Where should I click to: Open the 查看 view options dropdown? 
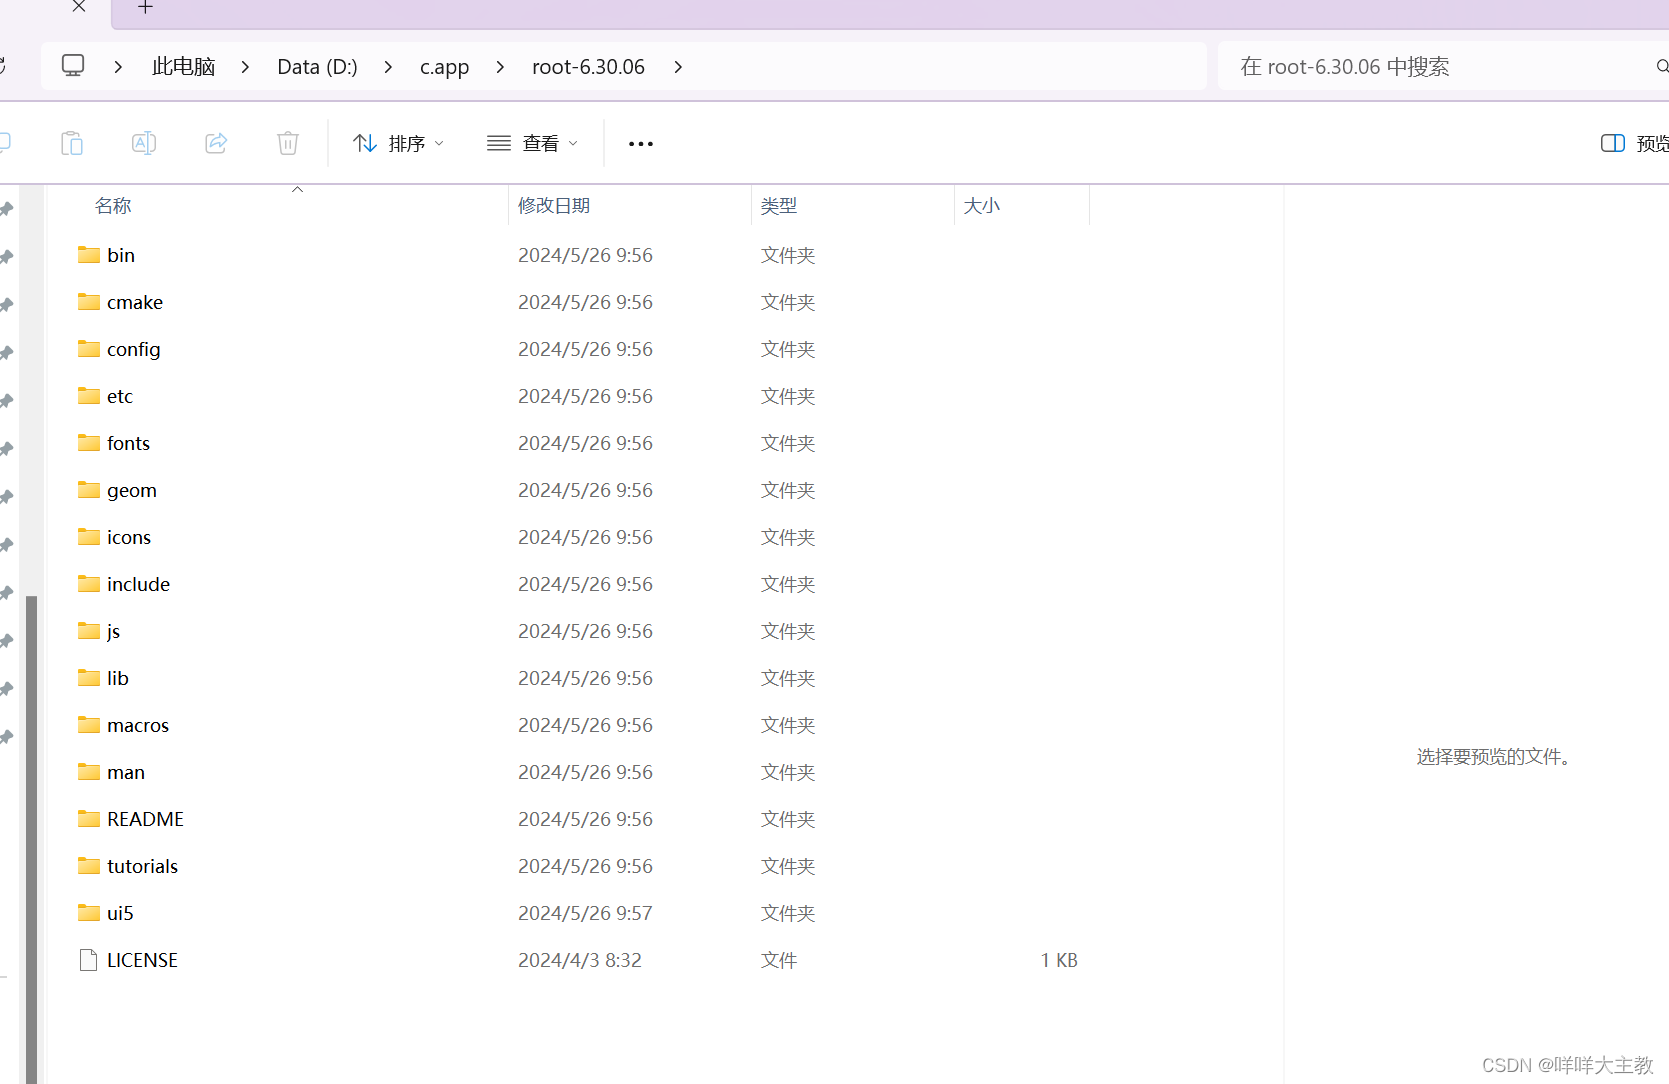(x=532, y=143)
